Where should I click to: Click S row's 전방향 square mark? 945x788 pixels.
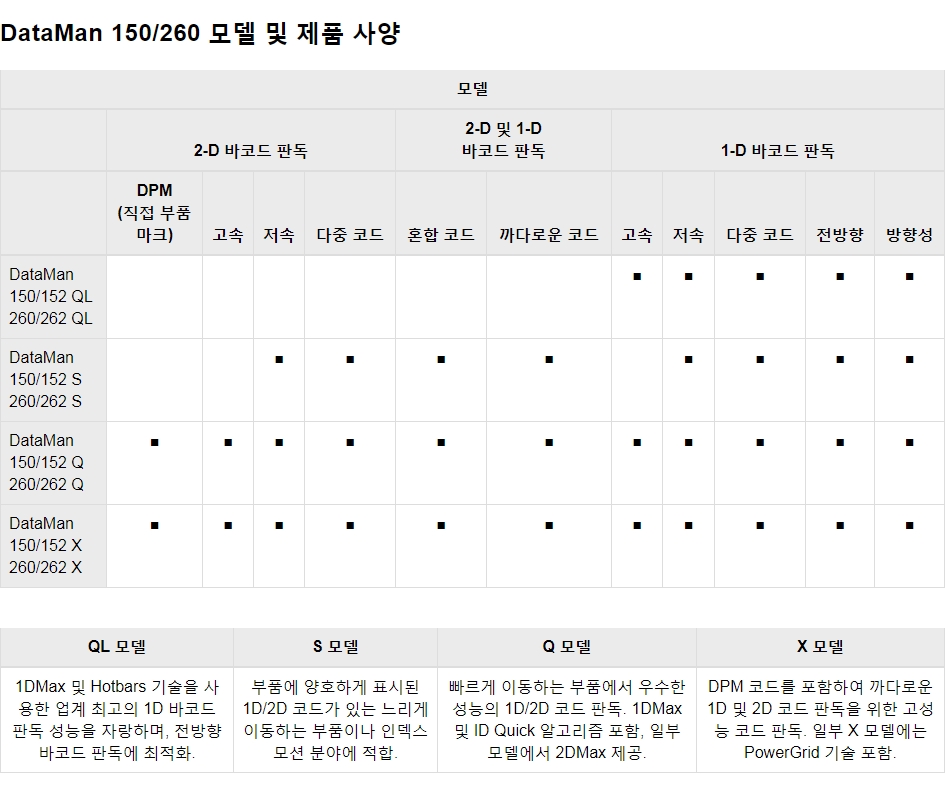(840, 360)
